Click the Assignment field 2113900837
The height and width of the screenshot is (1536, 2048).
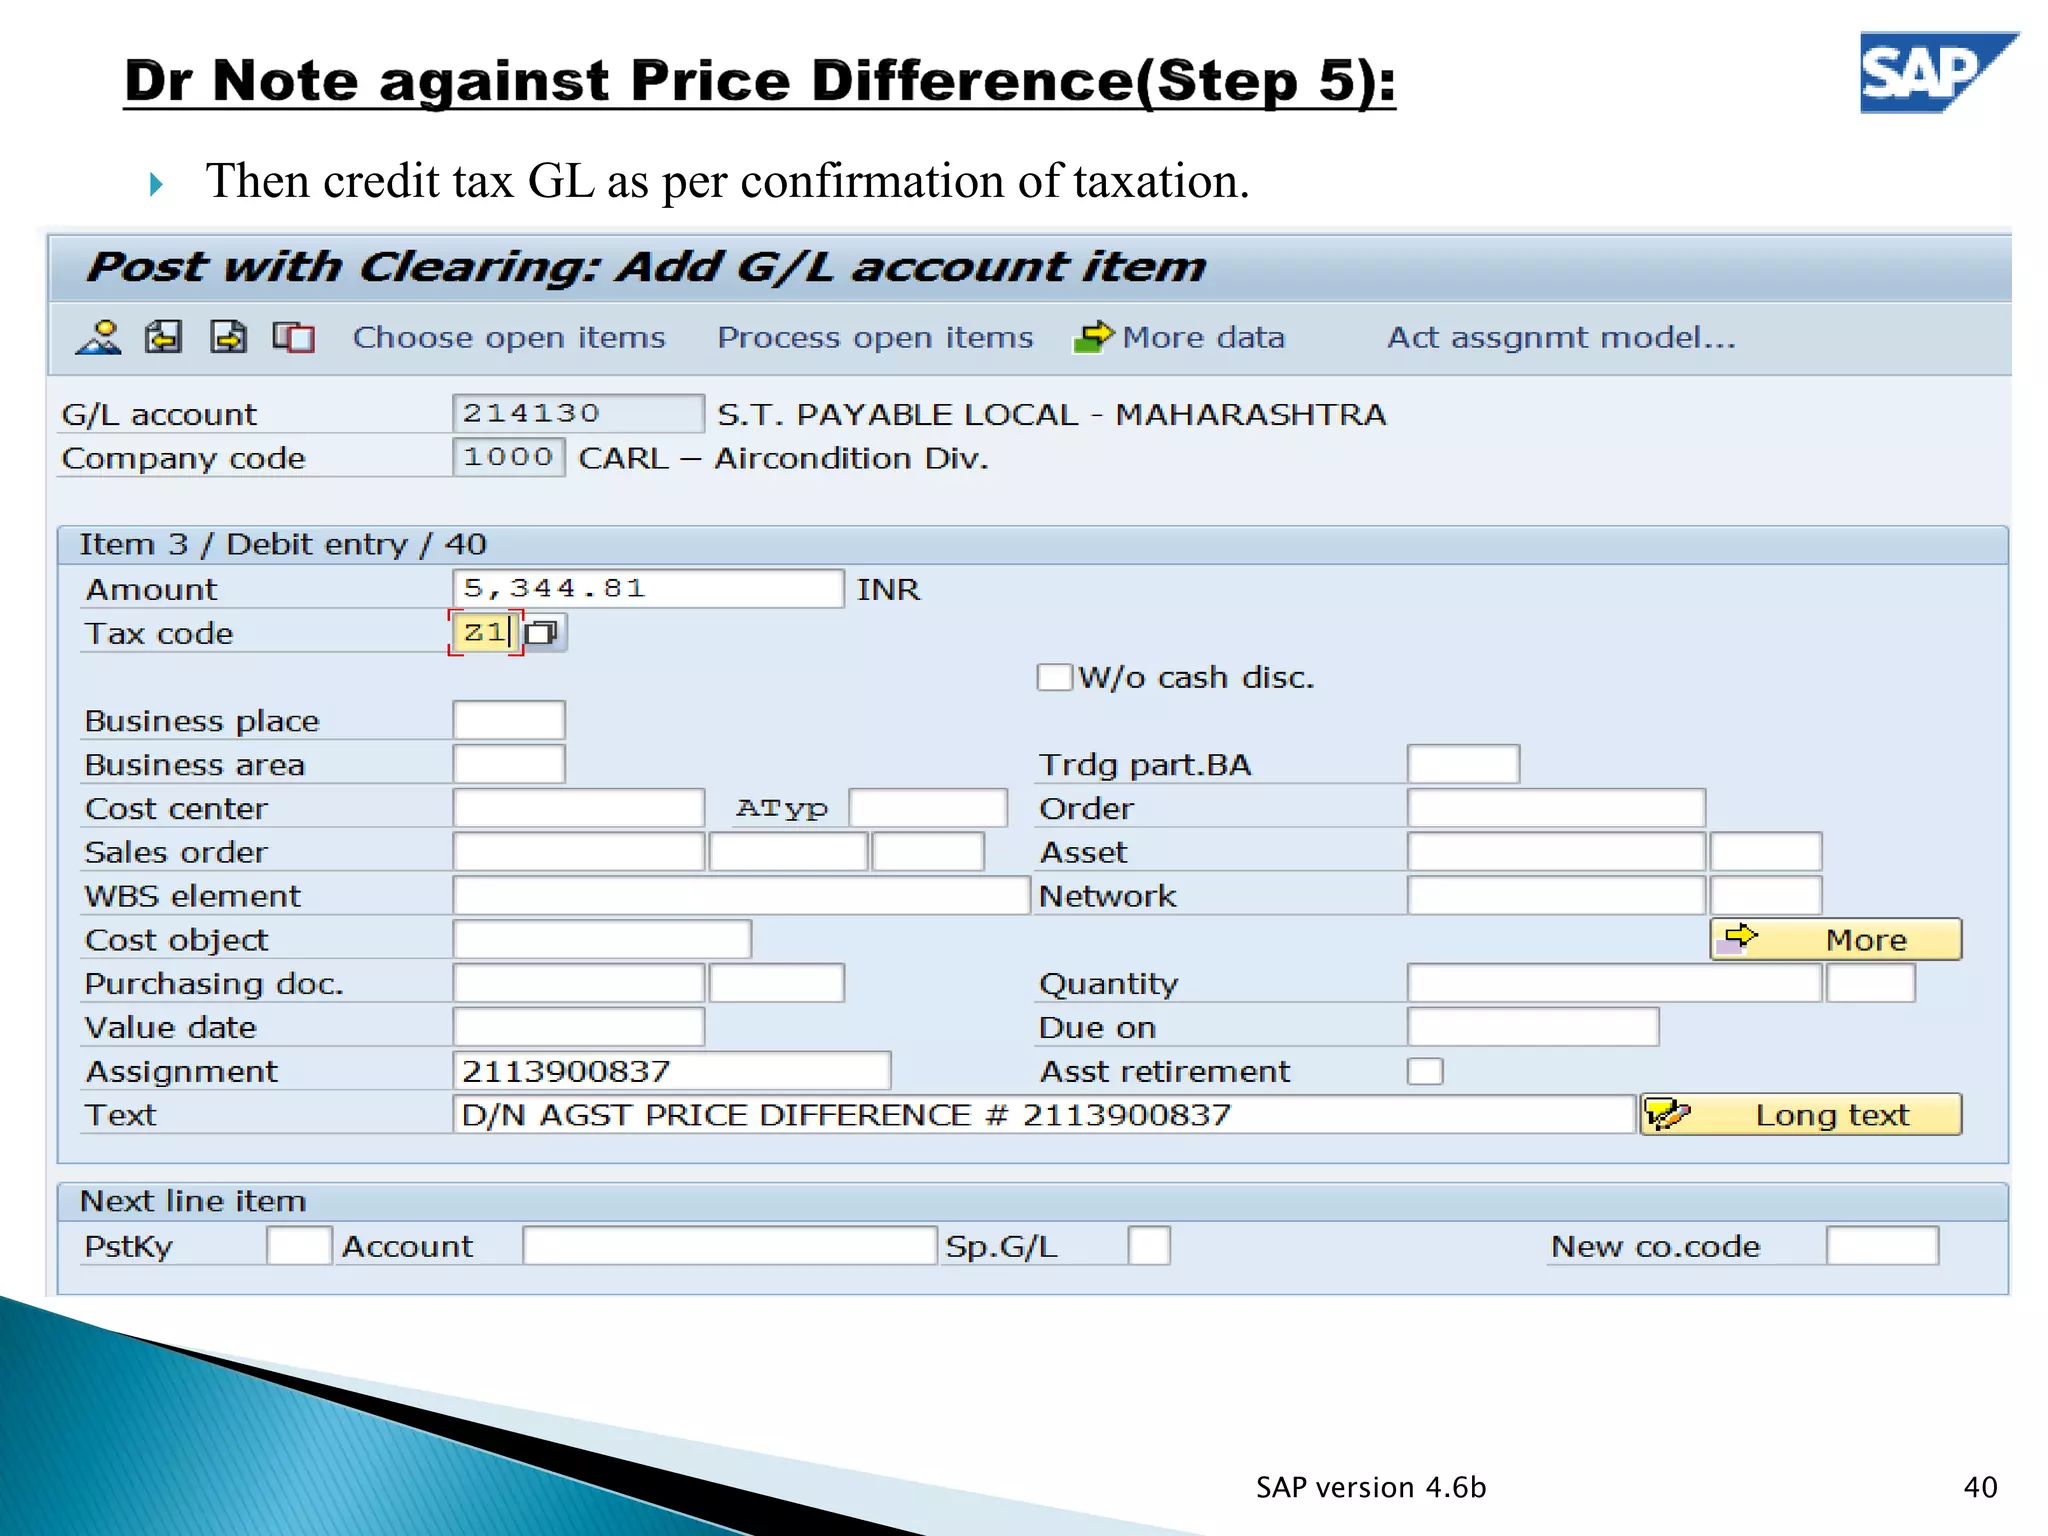(671, 1071)
